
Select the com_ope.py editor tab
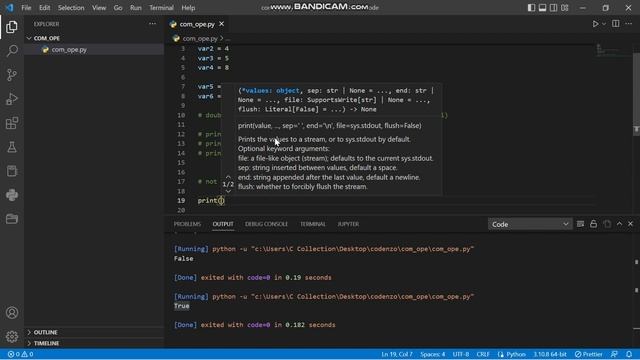197,24
